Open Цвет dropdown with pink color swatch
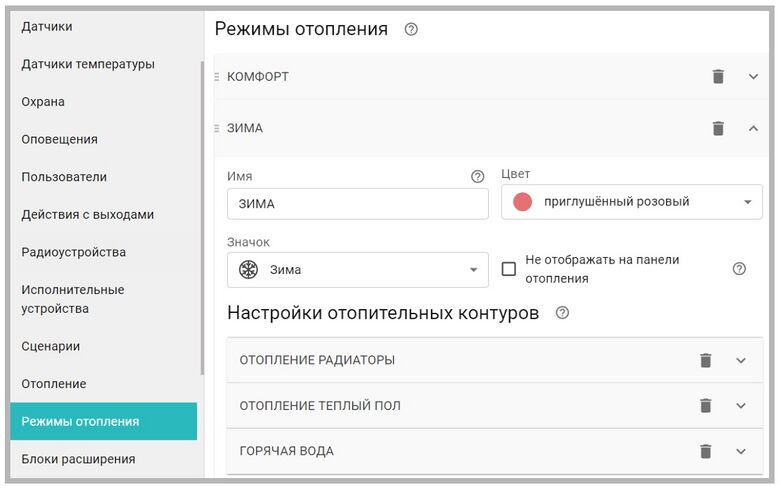Screen dimensions: 780x489 click(x=631, y=202)
